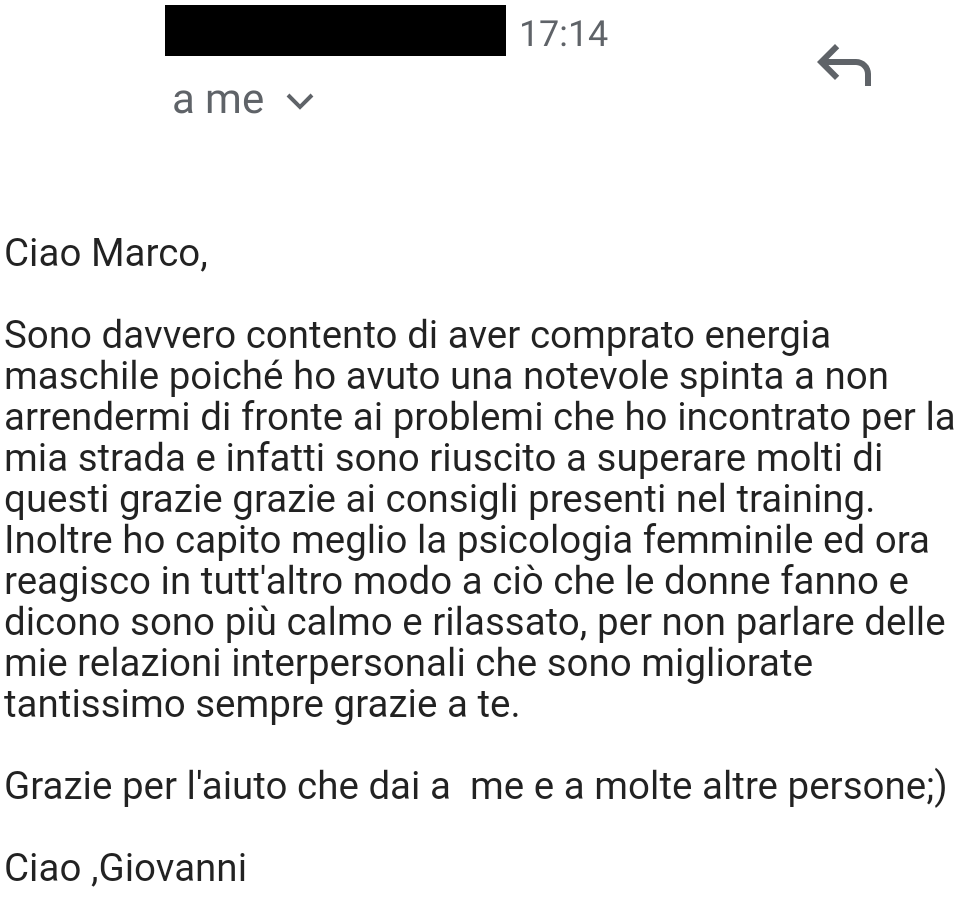This screenshot has width=964, height=899.
Task: Open the blacked-out sender name
Action: tap(335, 30)
